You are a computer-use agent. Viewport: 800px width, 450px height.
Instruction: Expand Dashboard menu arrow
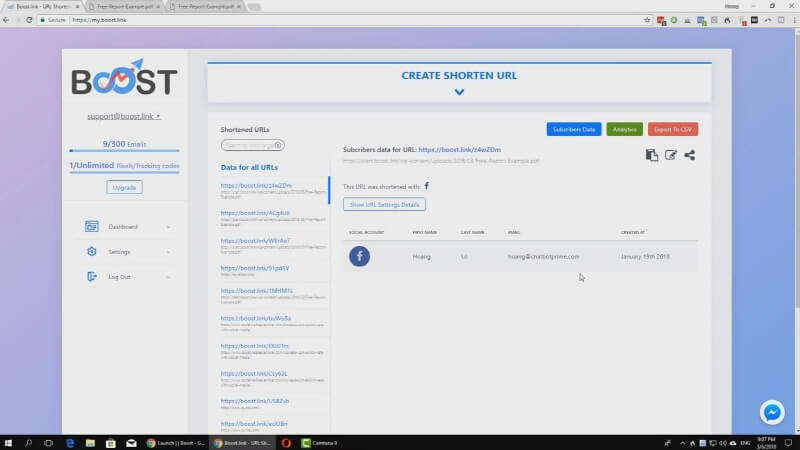[x=168, y=227]
